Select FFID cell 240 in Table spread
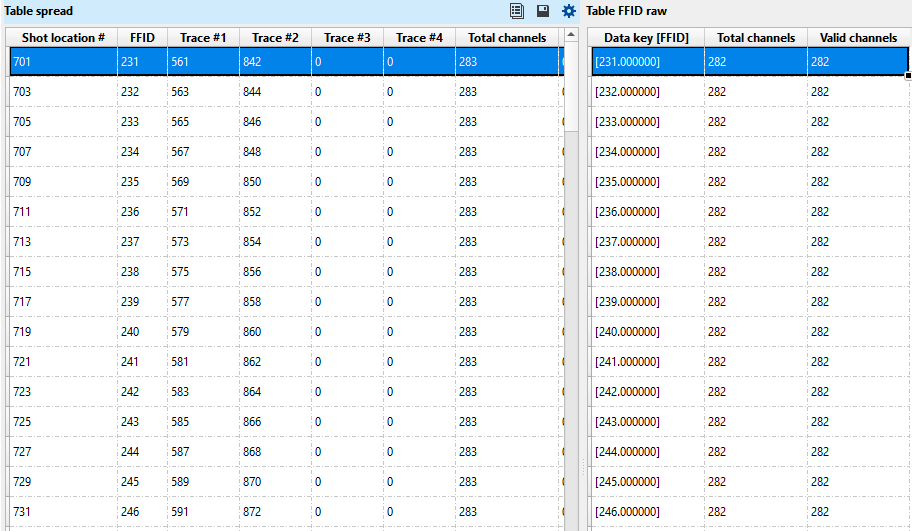 pyautogui.click(x=143, y=332)
